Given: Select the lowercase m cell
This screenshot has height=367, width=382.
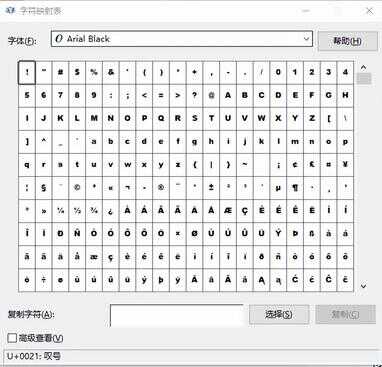Looking at the screenshot, I should click(x=295, y=142).
